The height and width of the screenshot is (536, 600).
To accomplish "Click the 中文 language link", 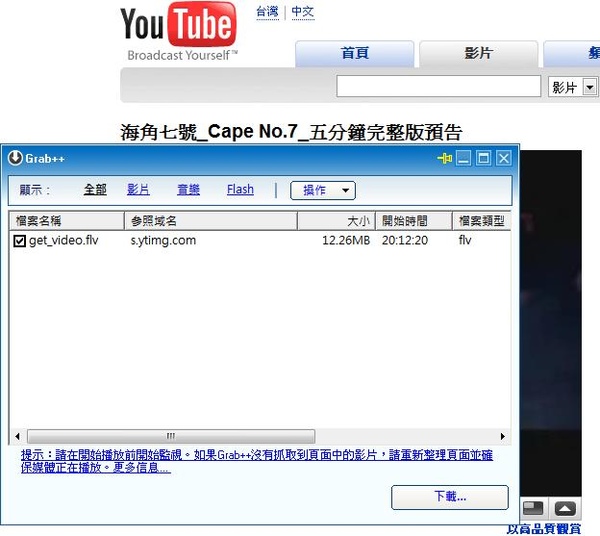I will point(303,12).
